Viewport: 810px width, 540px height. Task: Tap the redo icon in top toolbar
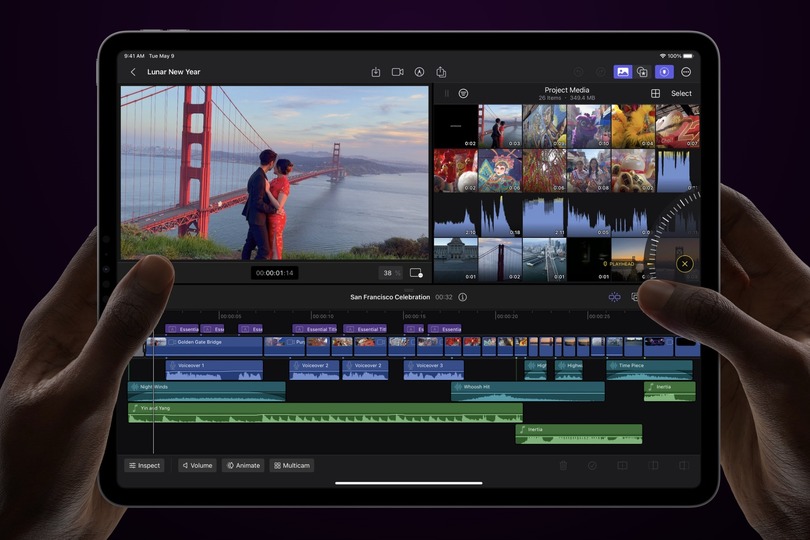[600, 72]
